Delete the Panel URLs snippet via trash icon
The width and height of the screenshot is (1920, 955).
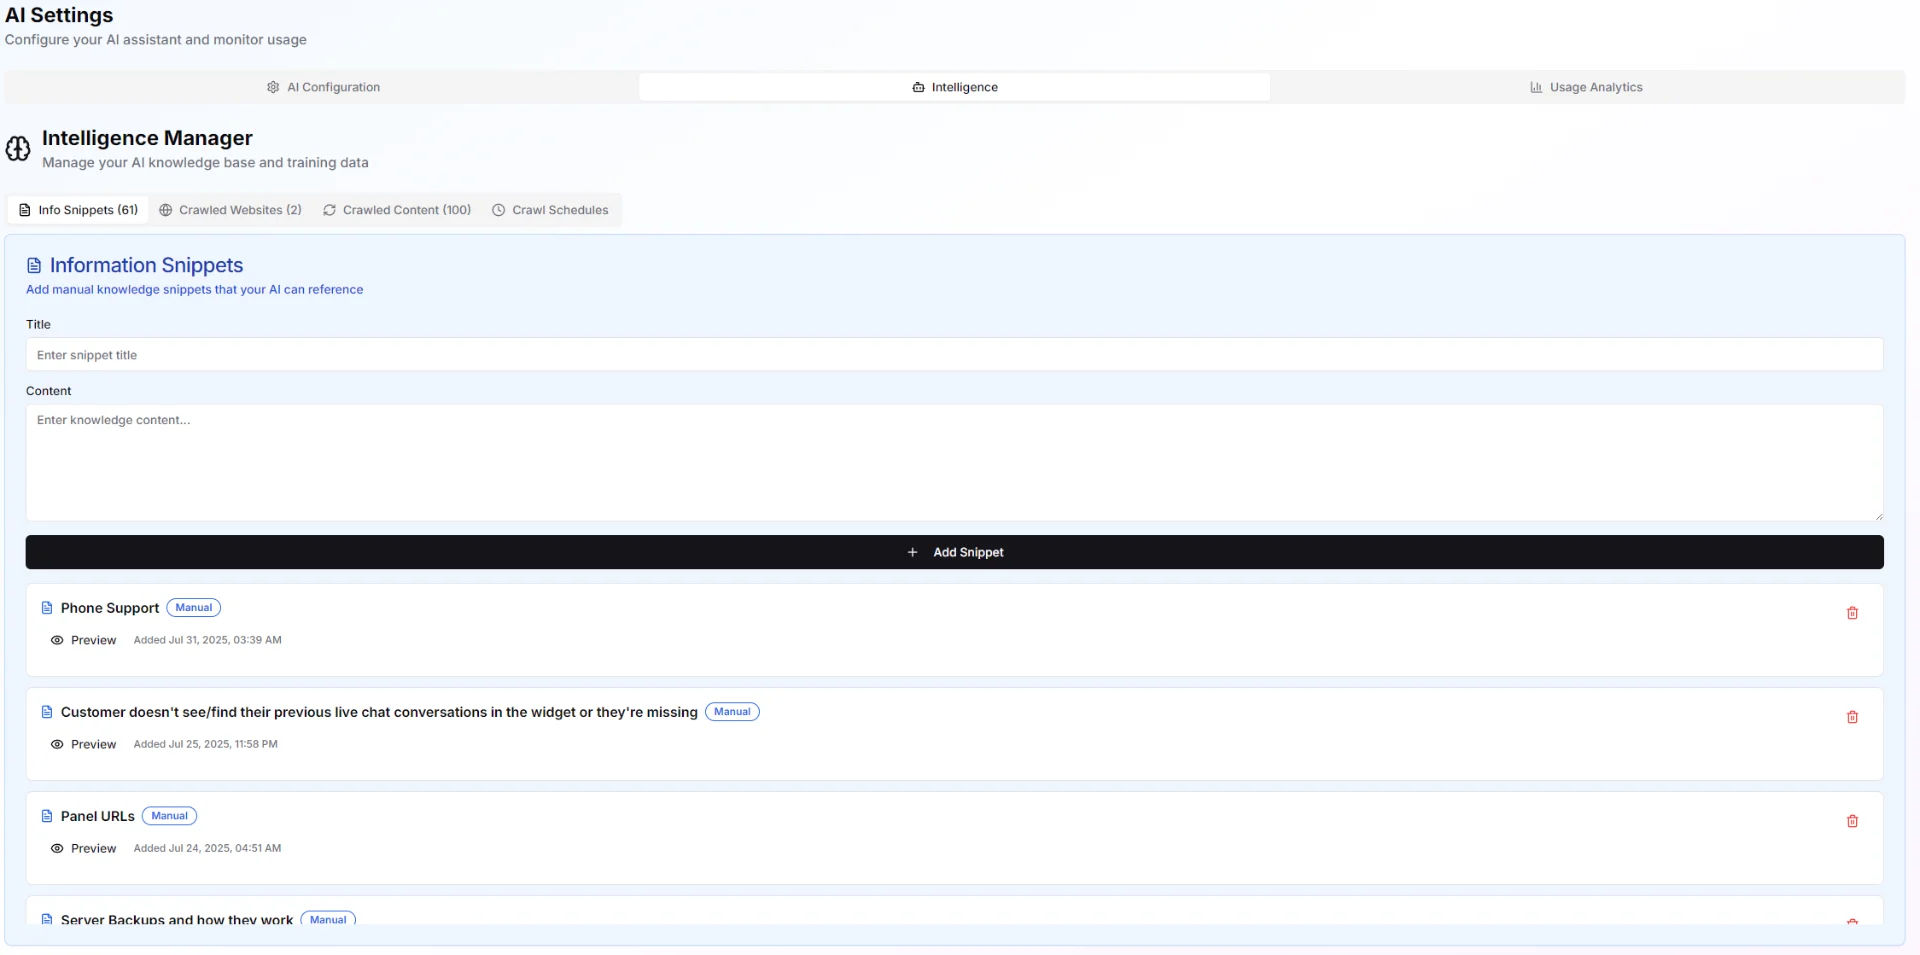pyautogui.click(x=1853, y=821)
